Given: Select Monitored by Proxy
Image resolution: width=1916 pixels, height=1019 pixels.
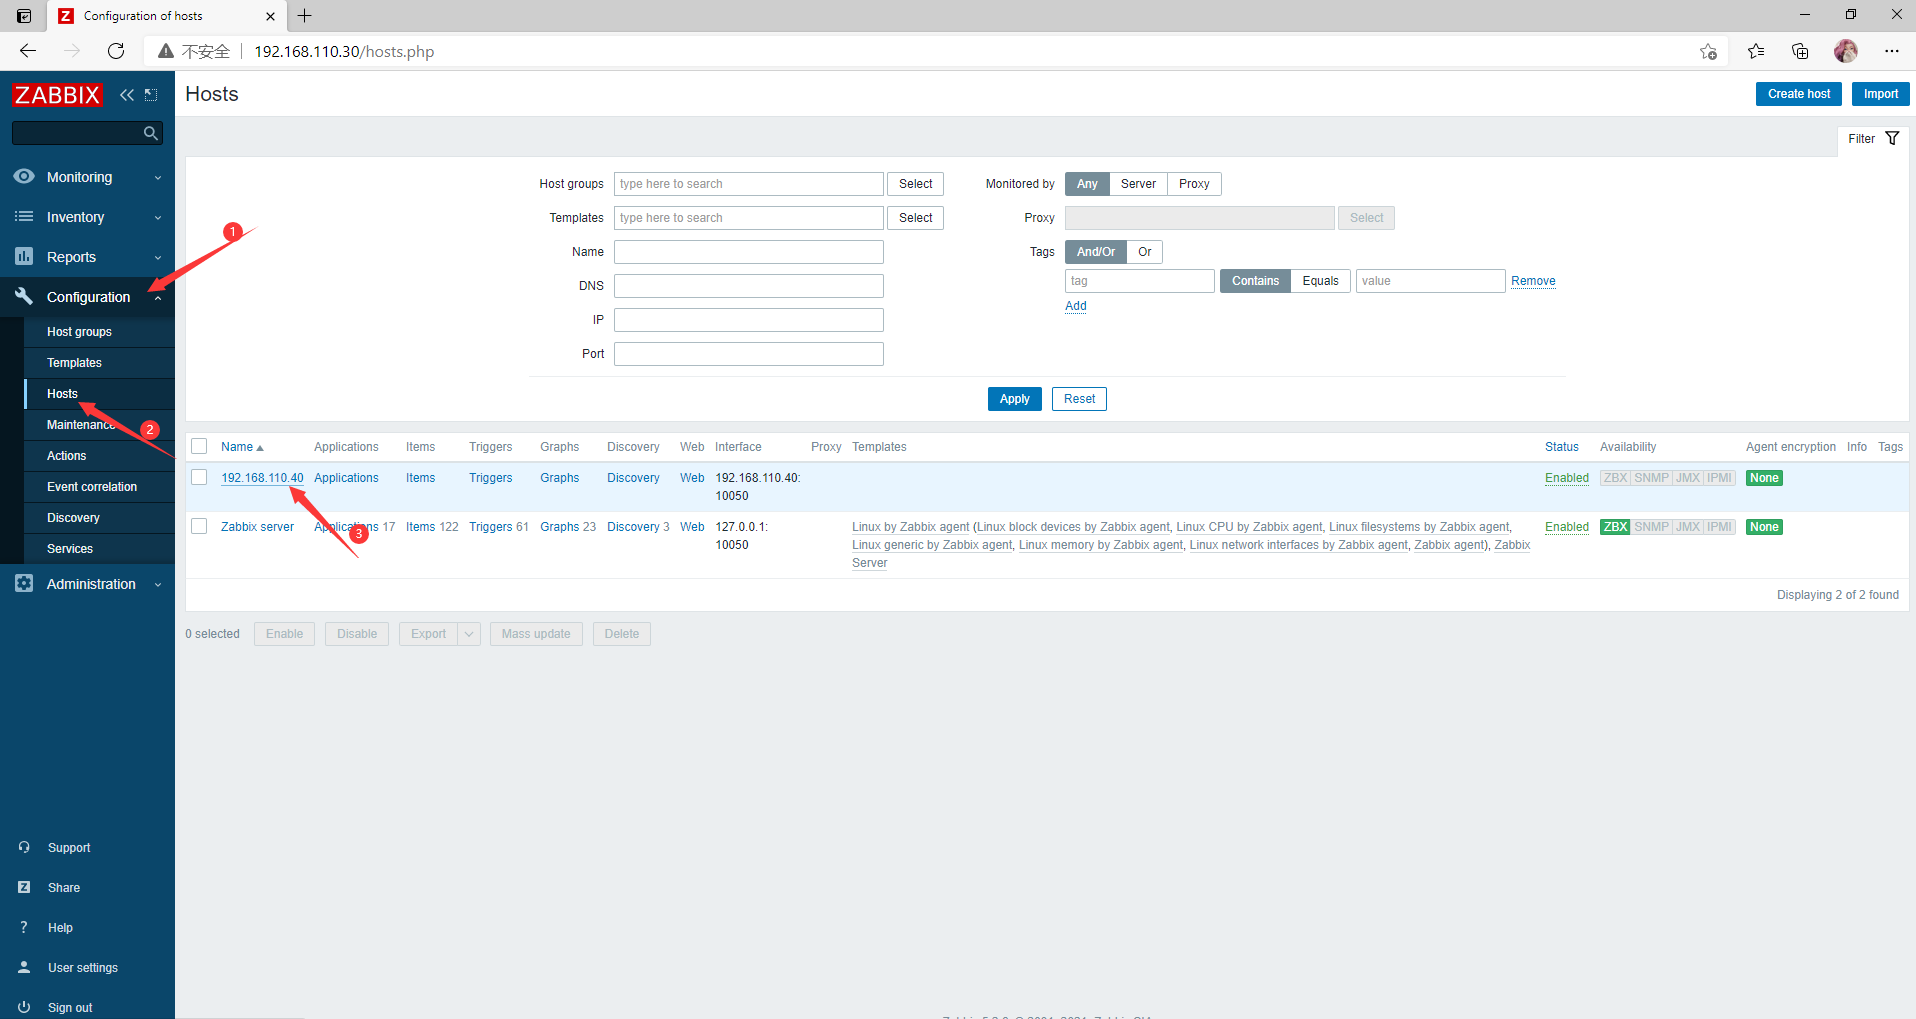Looking at the screenshot, I should click(x=1194, y=184).
